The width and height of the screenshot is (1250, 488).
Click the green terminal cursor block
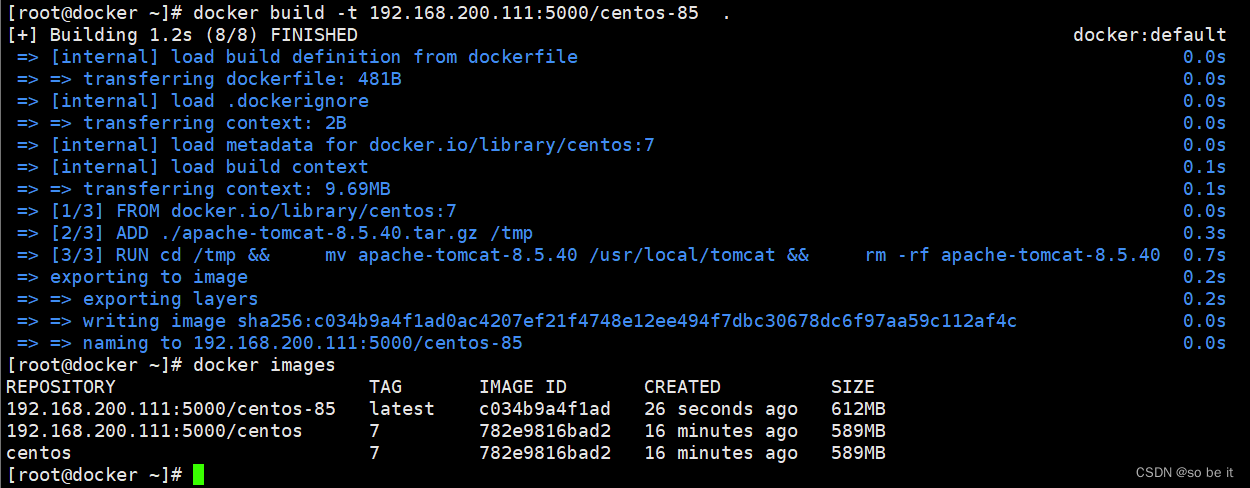pyautogui.click(x=199, y=475)
